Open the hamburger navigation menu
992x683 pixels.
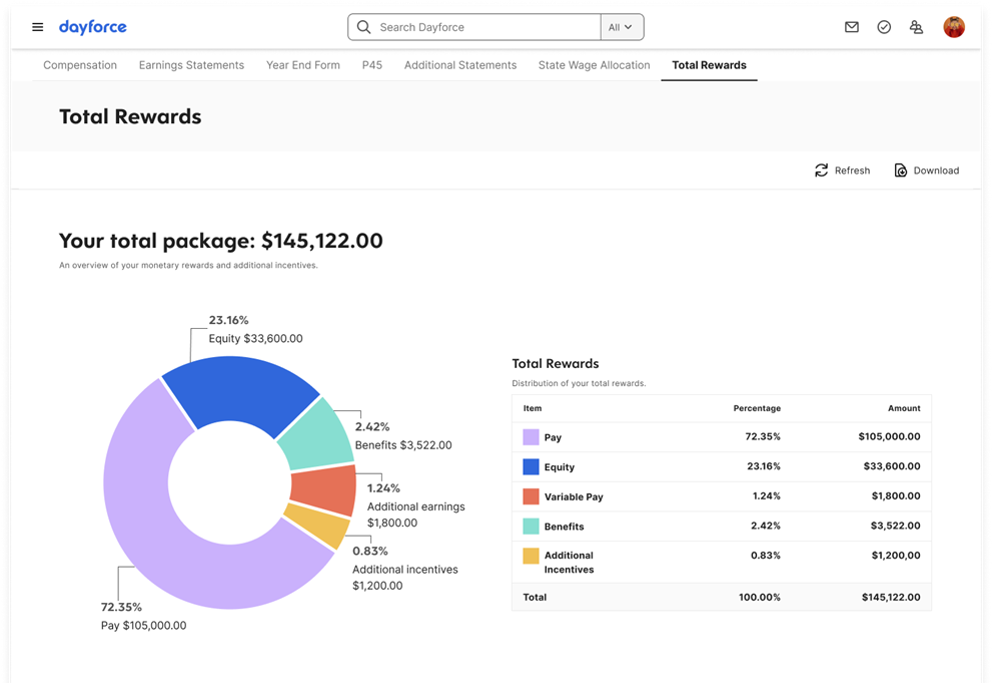(x=38, y=27)
